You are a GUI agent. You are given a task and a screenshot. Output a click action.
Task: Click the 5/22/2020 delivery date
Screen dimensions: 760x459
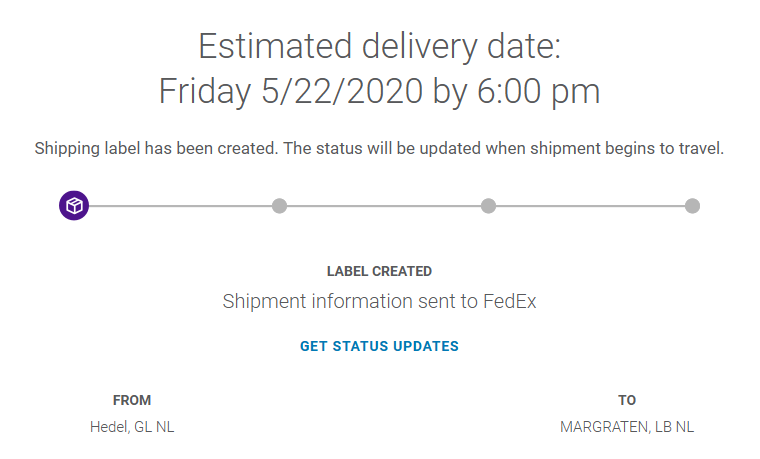(x=342, y=91)
